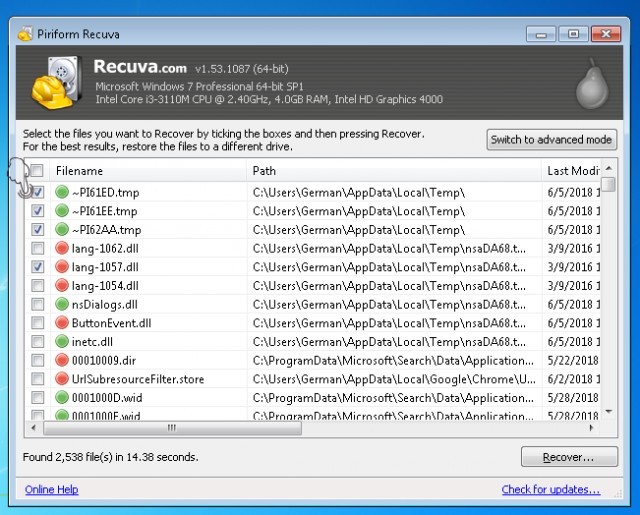Image resolution: width=640 pixels, height=515 pixels.
Task: Open the Check for updates link
Action: [x=551, y=489]
